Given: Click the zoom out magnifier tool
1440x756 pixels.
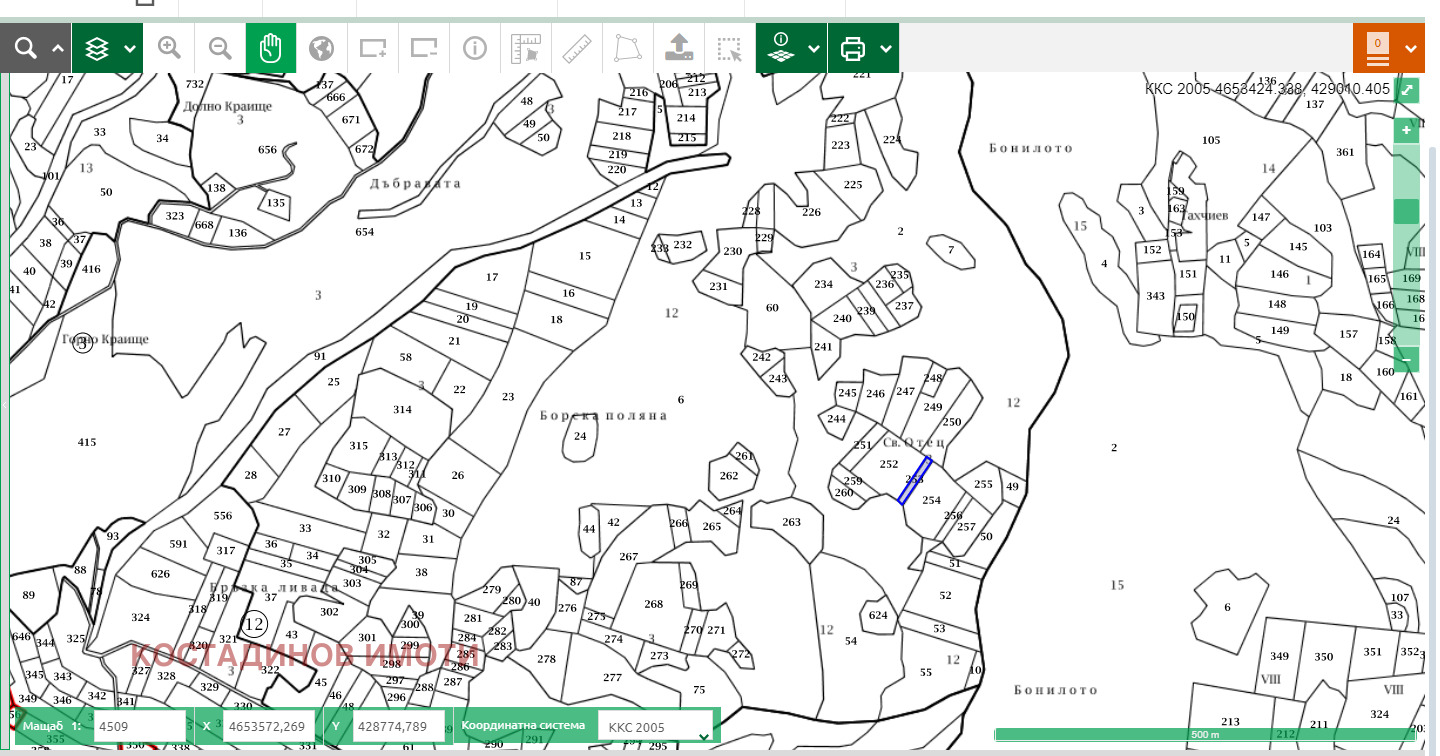Looking at the screenshot, I should click(x=220, y=48).
